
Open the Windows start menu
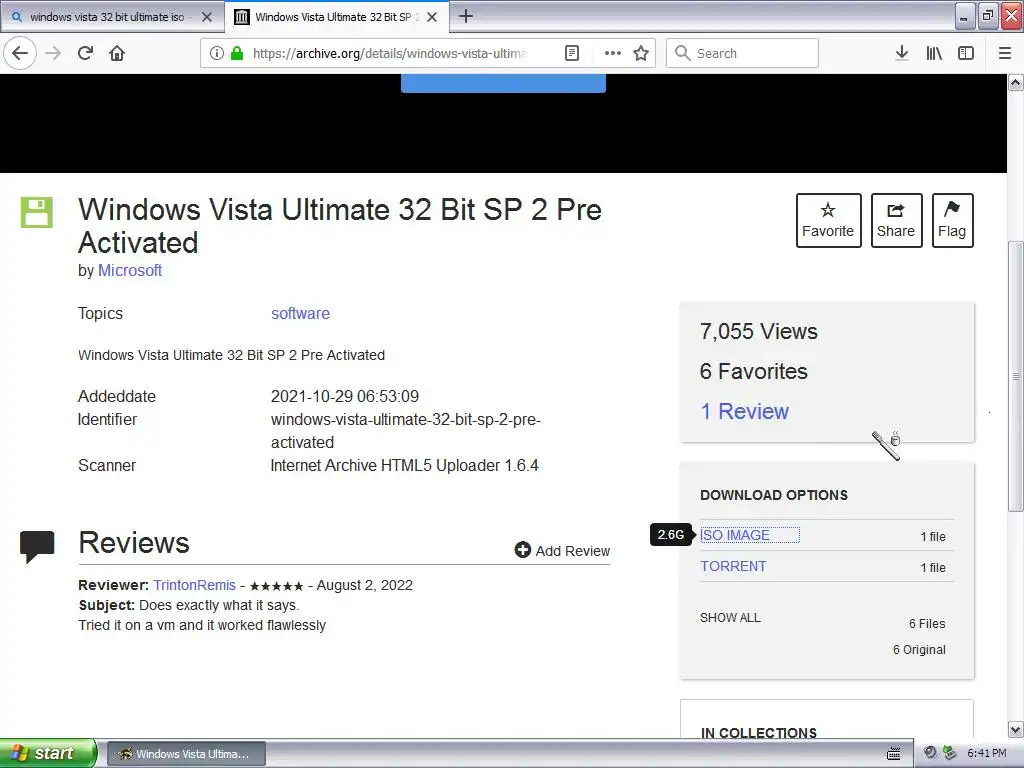tap(48, 753)
